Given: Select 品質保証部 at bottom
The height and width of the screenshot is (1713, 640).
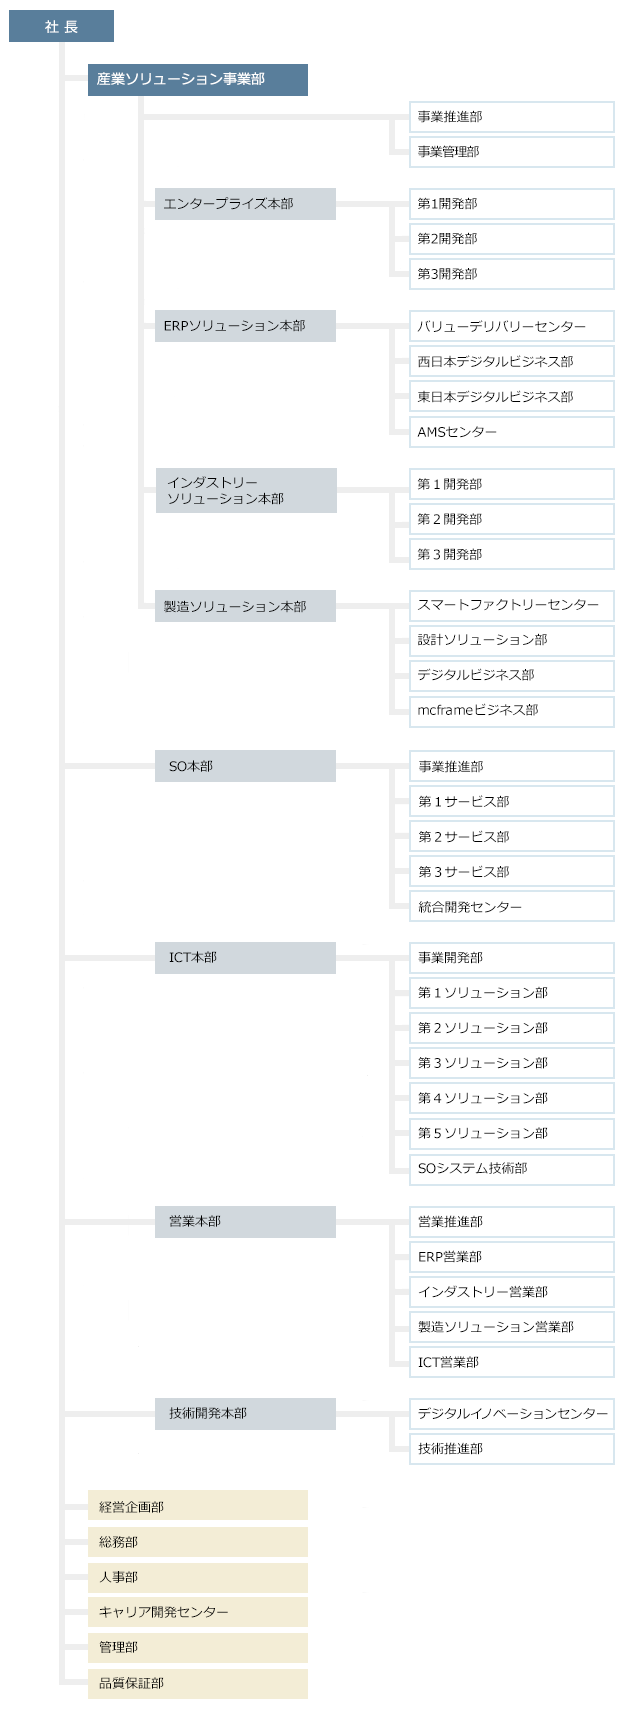Looking at the screenshot, I should coord(197,1683).
